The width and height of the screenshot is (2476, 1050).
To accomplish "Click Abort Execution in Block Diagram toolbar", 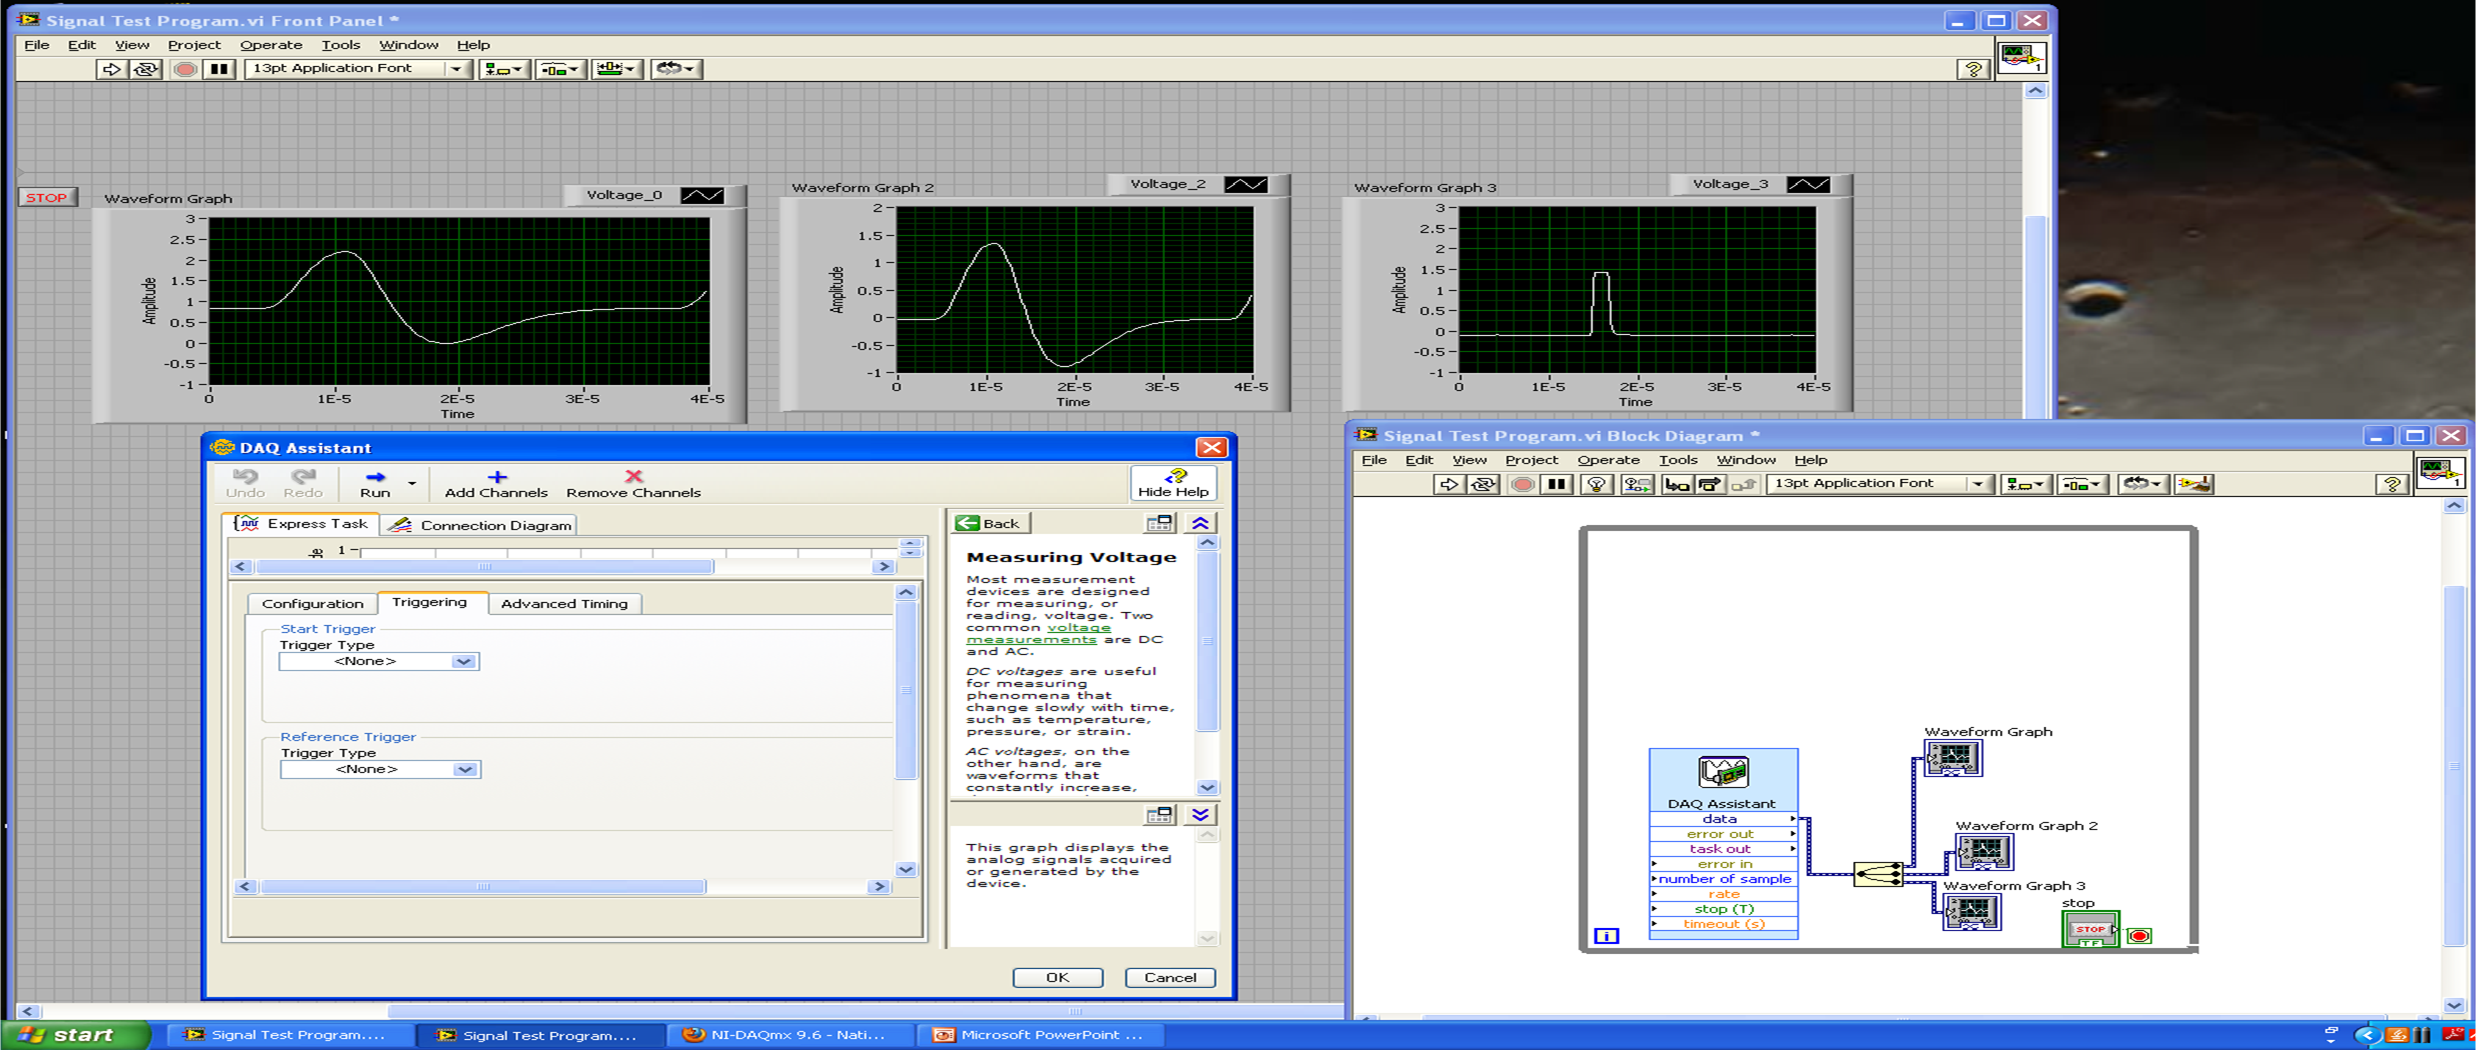I will (1522, 484).
